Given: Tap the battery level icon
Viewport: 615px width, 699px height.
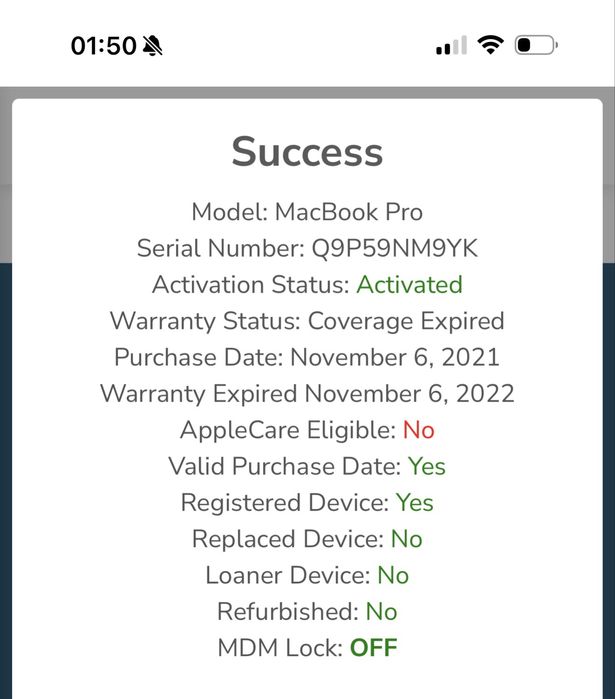Looking at the screenshot, I should (536, 45).
